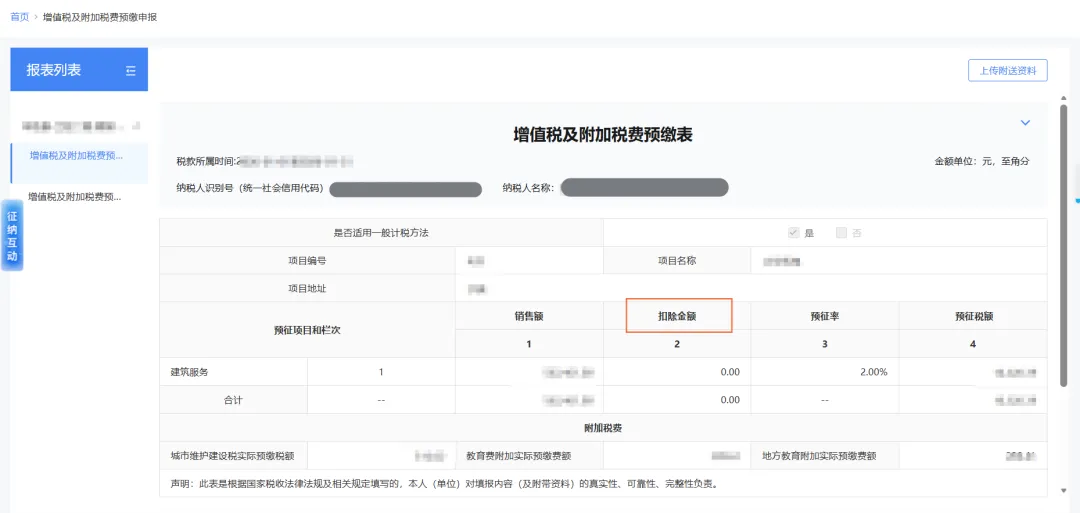
Task: Open the second 增值税及附加税费预... sidebar item
Action: pos(74,197)
